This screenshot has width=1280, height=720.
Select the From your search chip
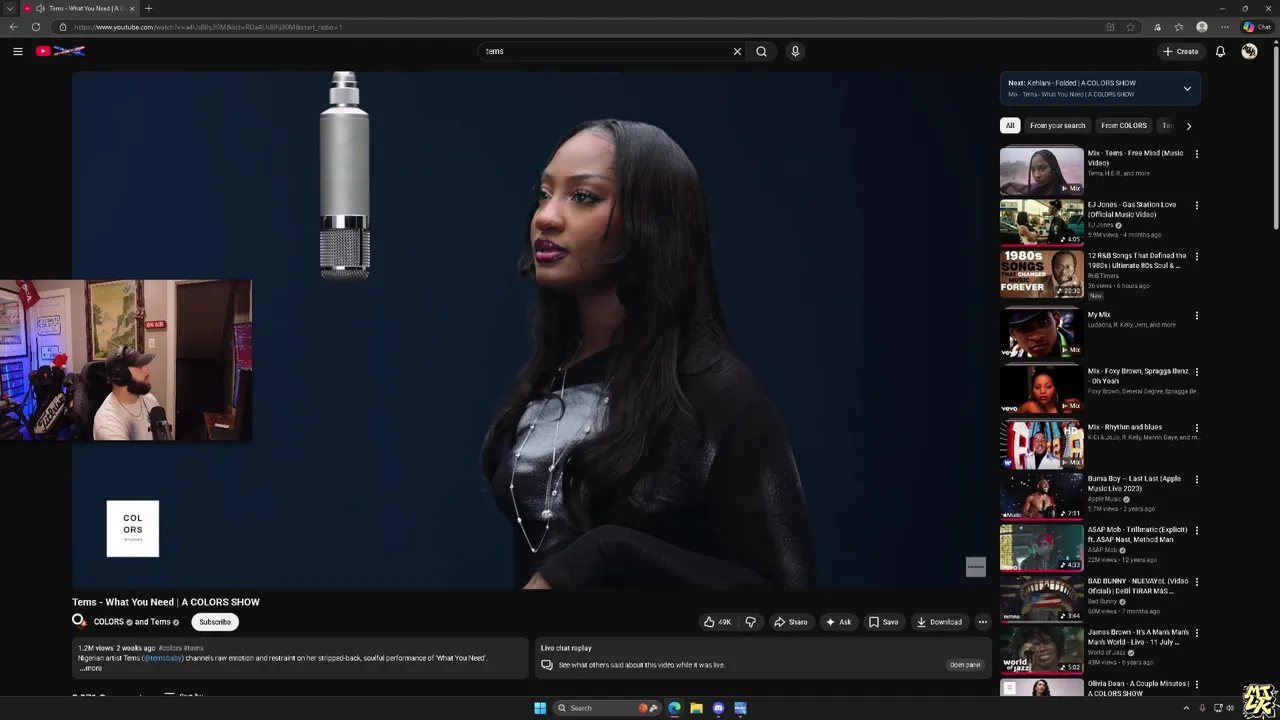tap(1057, 125)
